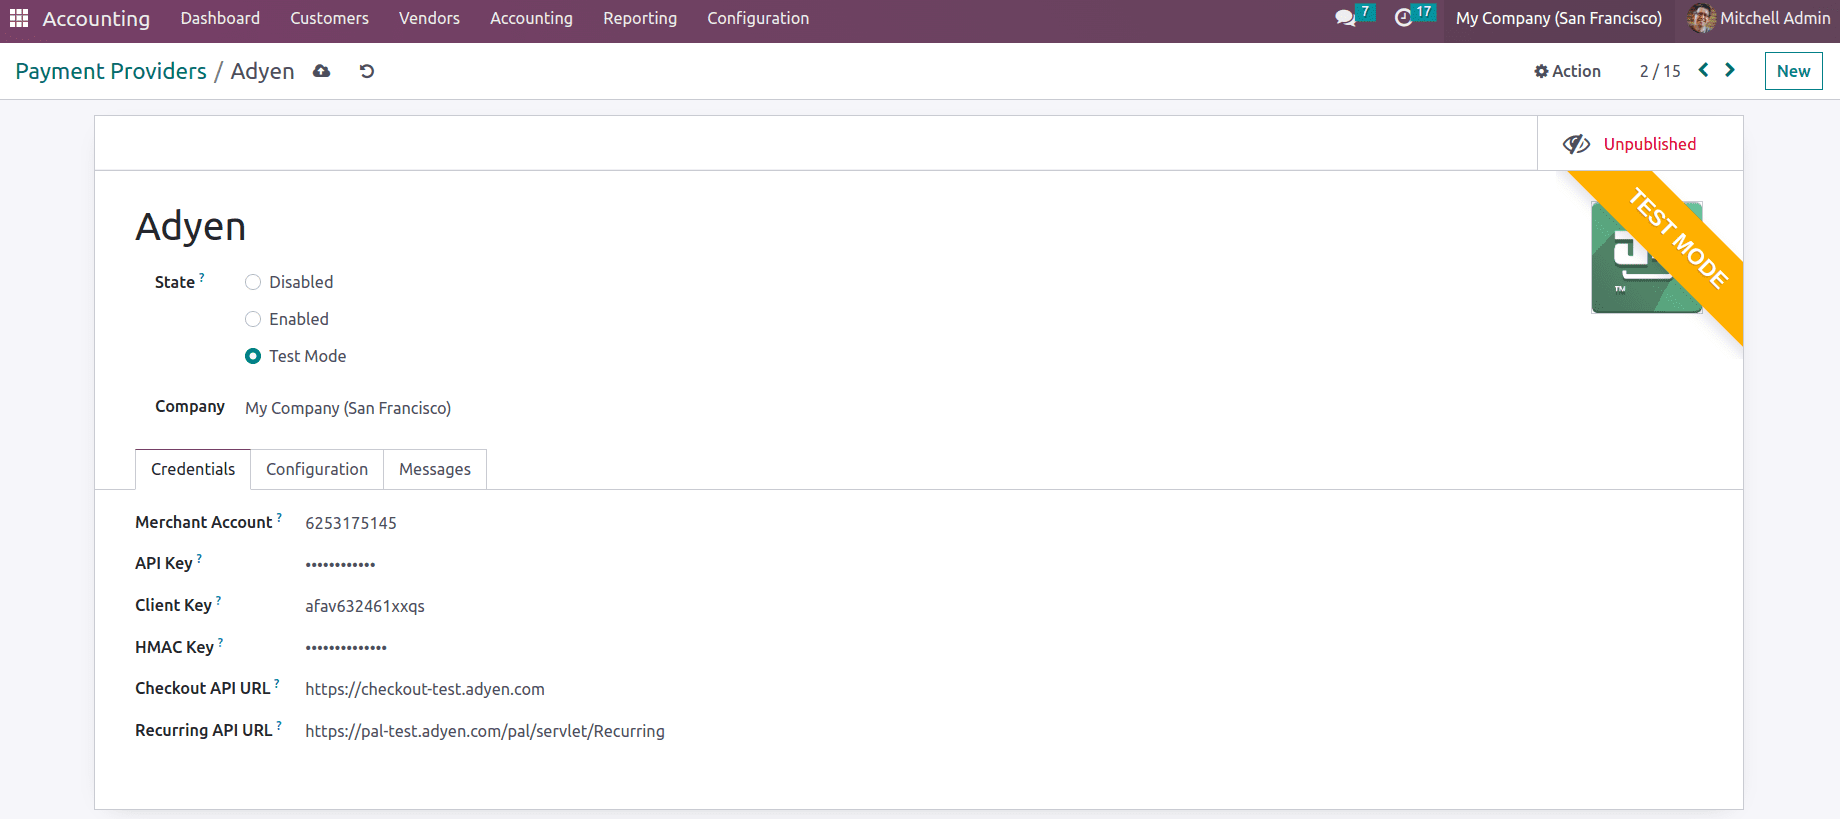
Task: Discard changes with the undo icon
Action: click(367, 71)
